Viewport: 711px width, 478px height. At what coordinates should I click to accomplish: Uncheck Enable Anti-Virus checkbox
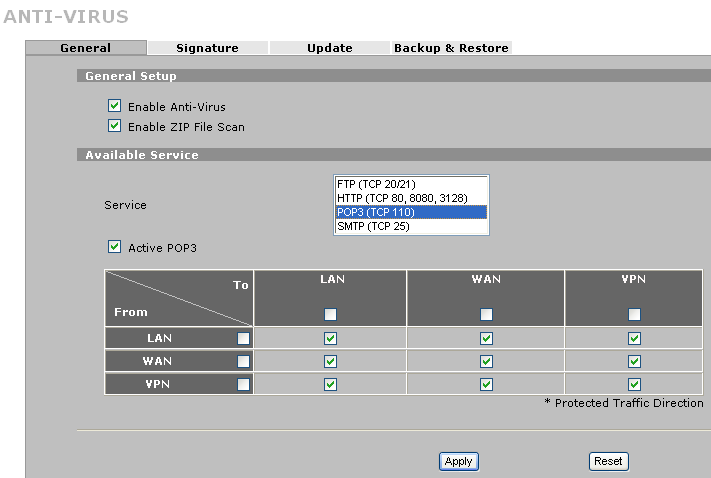(x=114, y=106)
